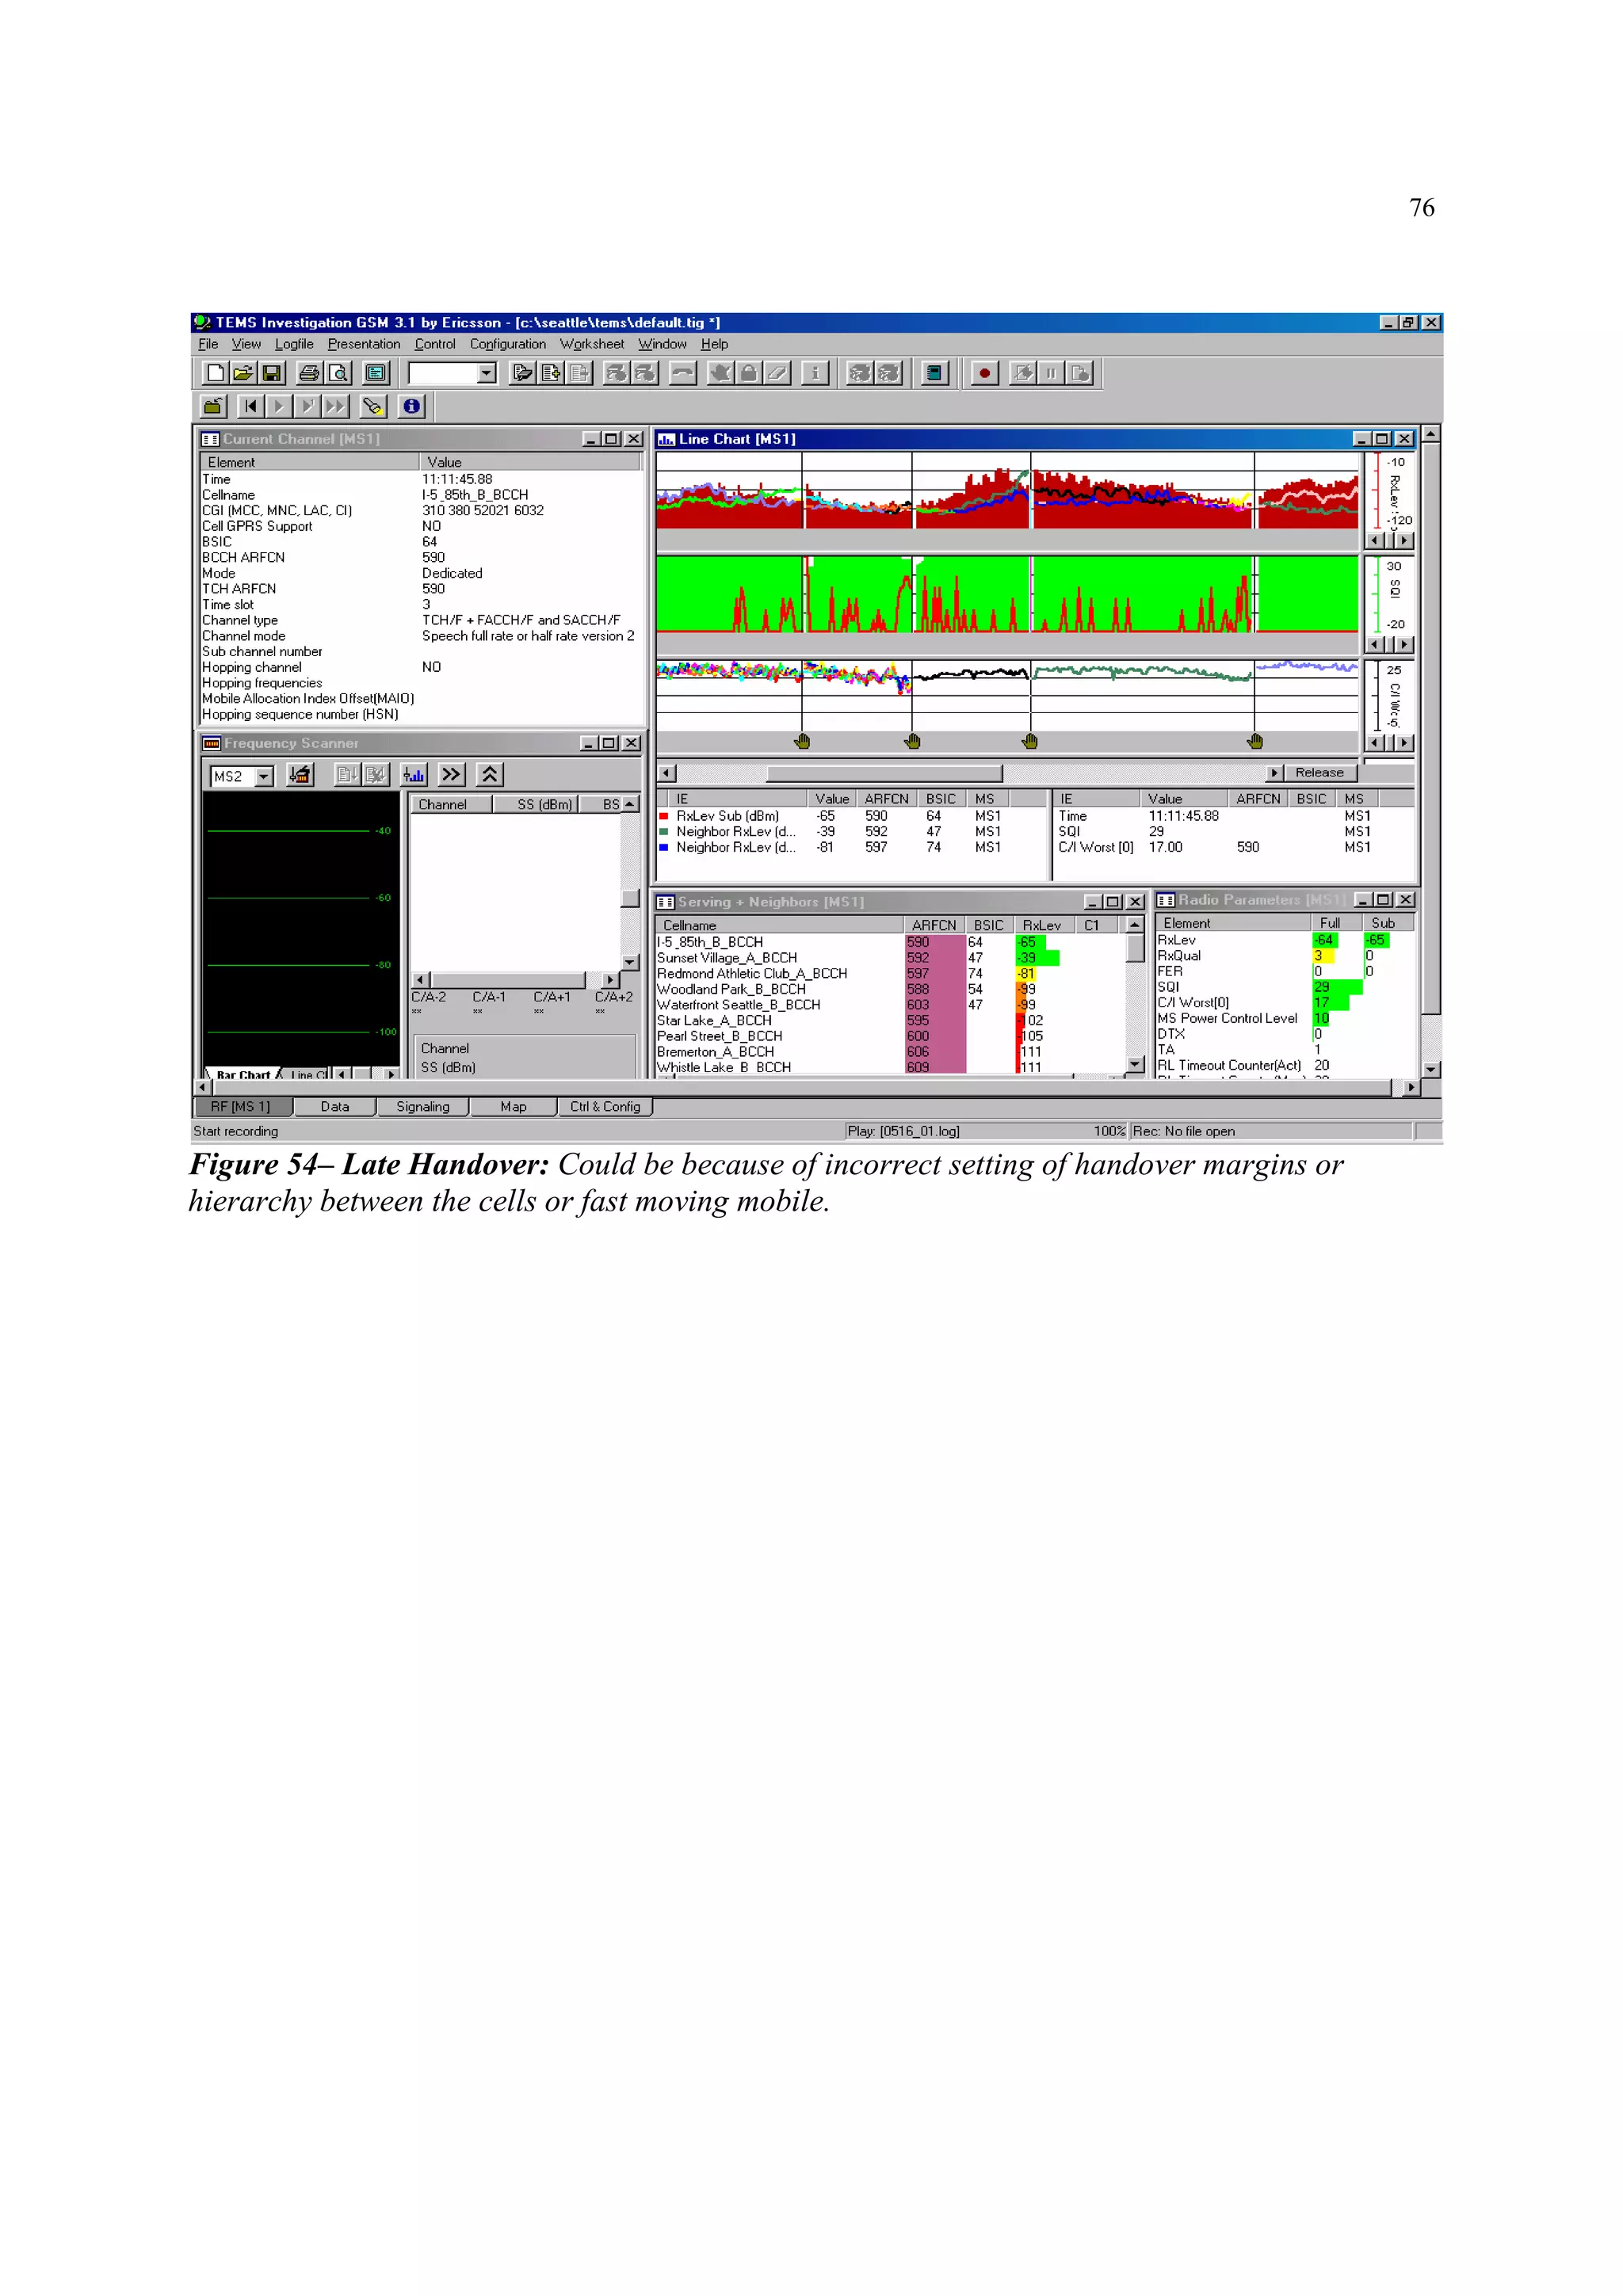This screenshot has height=2296, width=1623.
Task: Switch to the Signaling worksheet tab
Action: (422, 1107)
